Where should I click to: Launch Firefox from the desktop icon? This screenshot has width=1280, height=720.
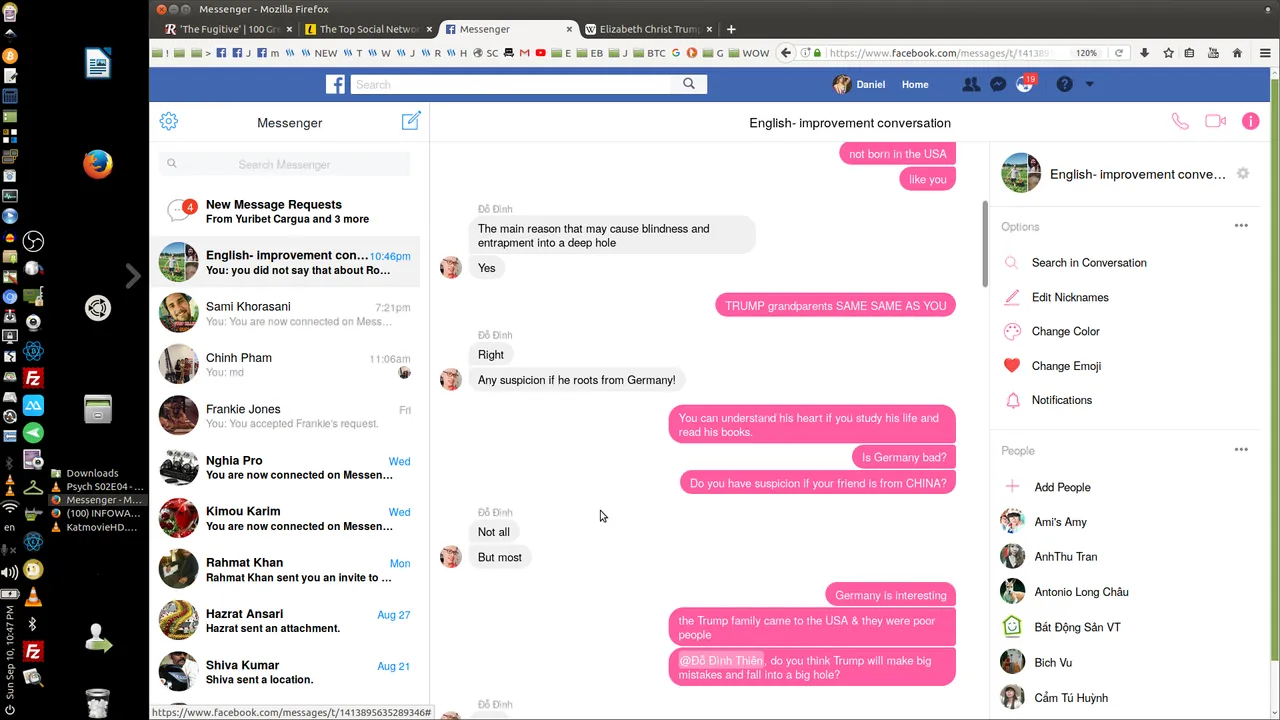coord(97,164)
